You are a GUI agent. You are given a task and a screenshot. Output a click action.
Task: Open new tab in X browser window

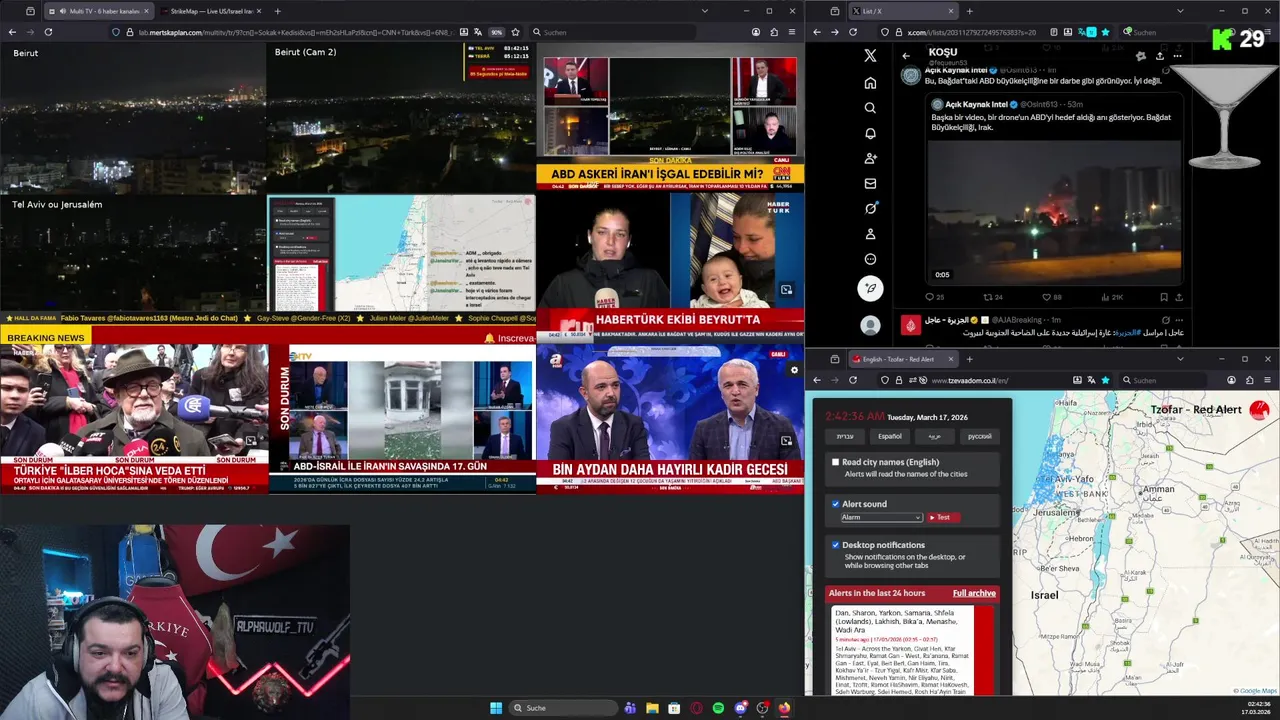[x=969, y=11]
